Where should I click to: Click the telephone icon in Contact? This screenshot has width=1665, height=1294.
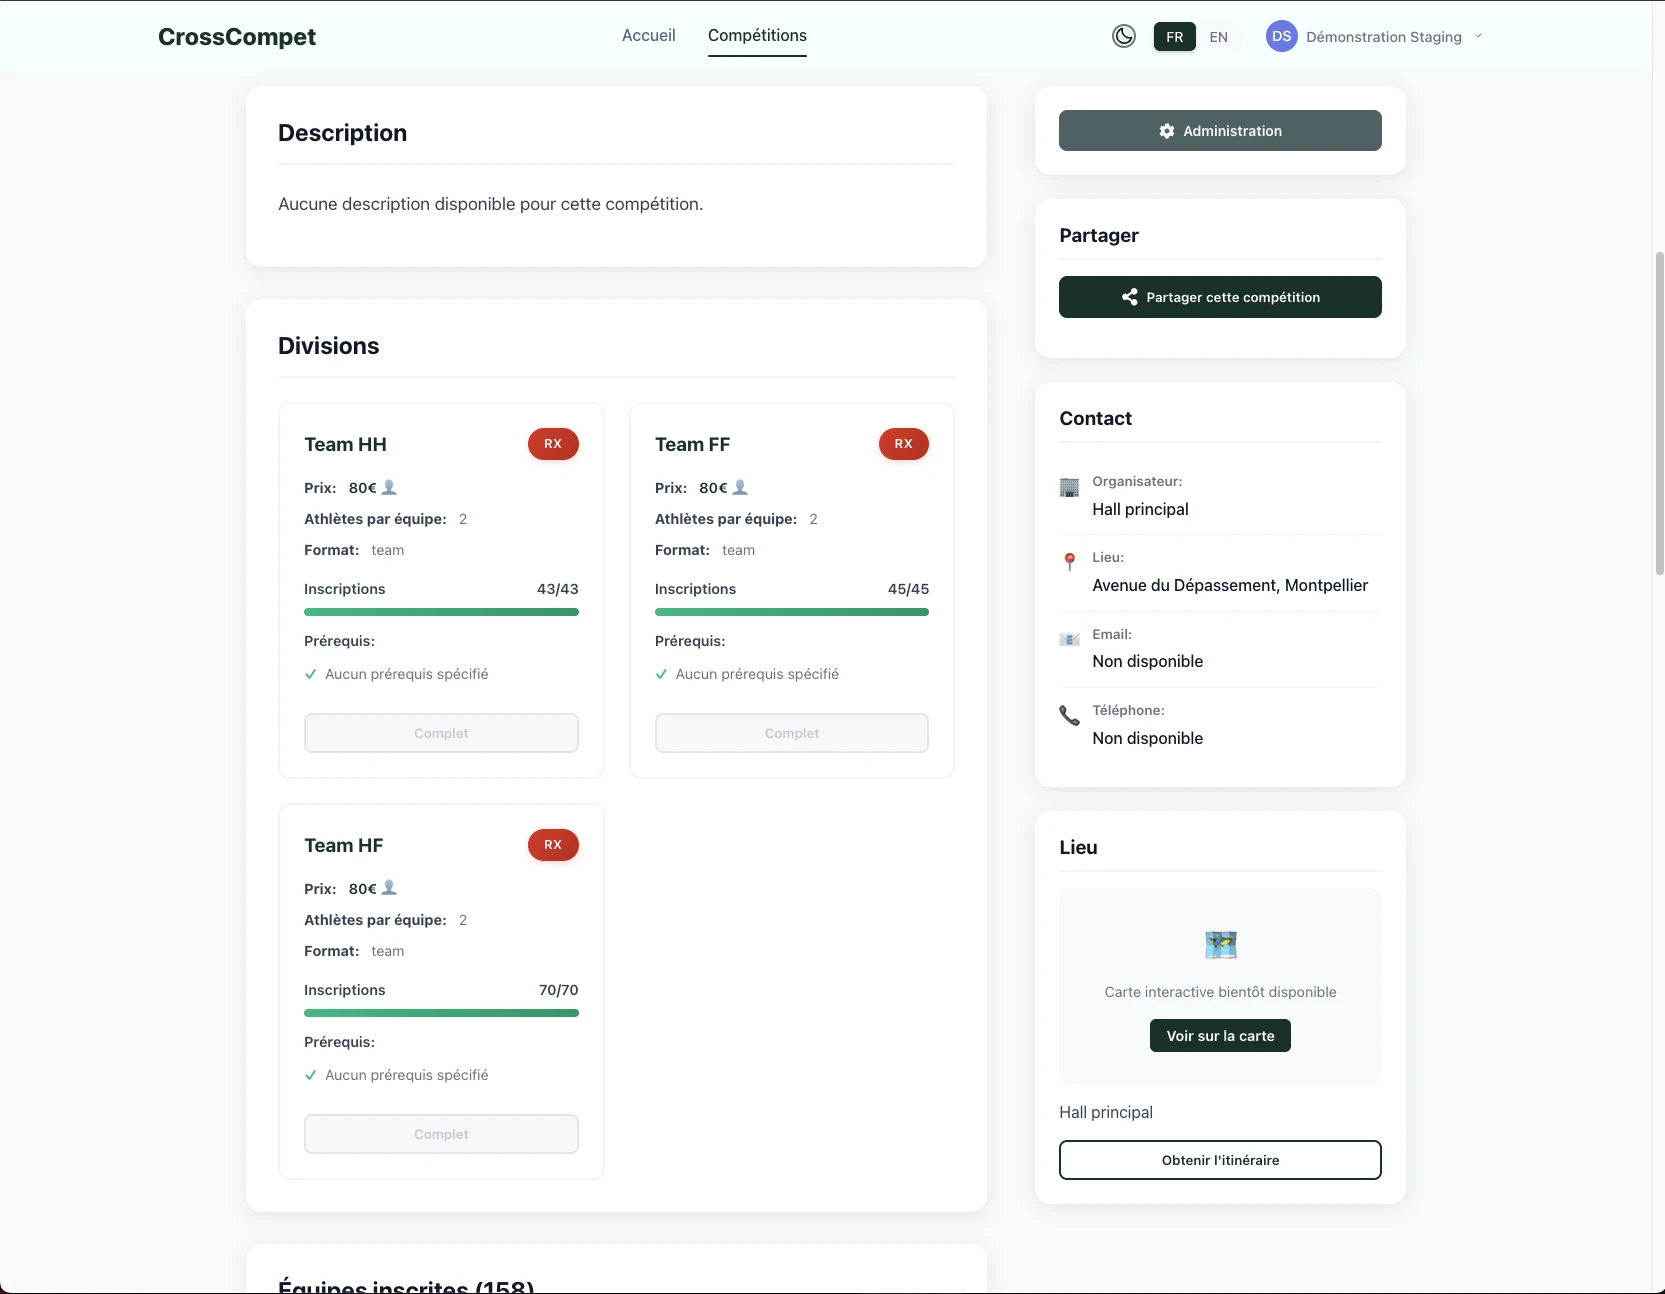tap(1069, 715)
